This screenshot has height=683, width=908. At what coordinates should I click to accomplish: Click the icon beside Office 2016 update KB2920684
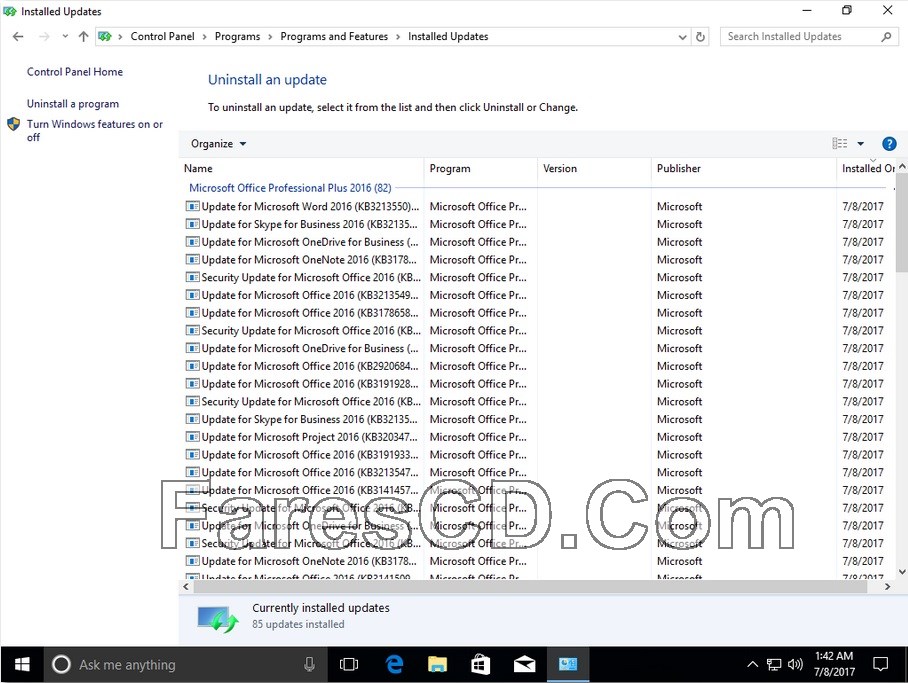(192, 366)
